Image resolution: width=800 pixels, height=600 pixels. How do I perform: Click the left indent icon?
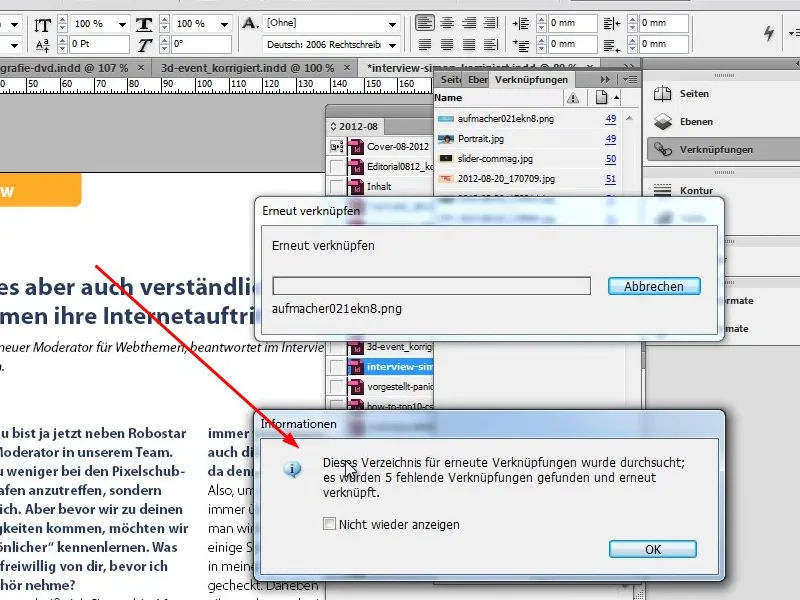[521, 23]
